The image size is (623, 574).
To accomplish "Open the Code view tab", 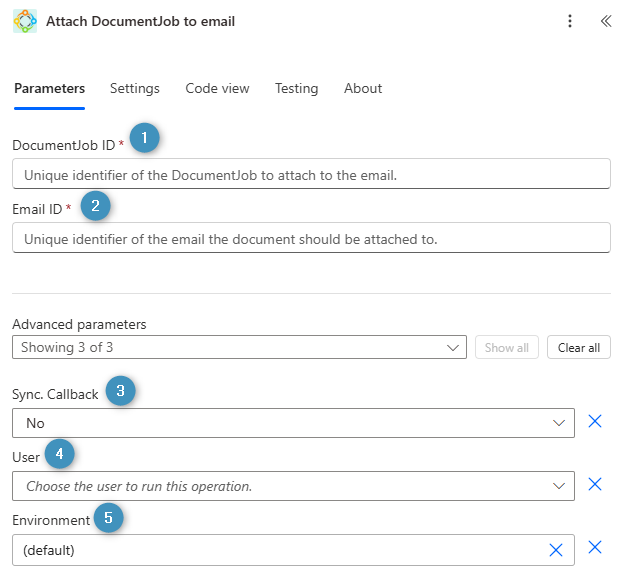I will (217, 88).
